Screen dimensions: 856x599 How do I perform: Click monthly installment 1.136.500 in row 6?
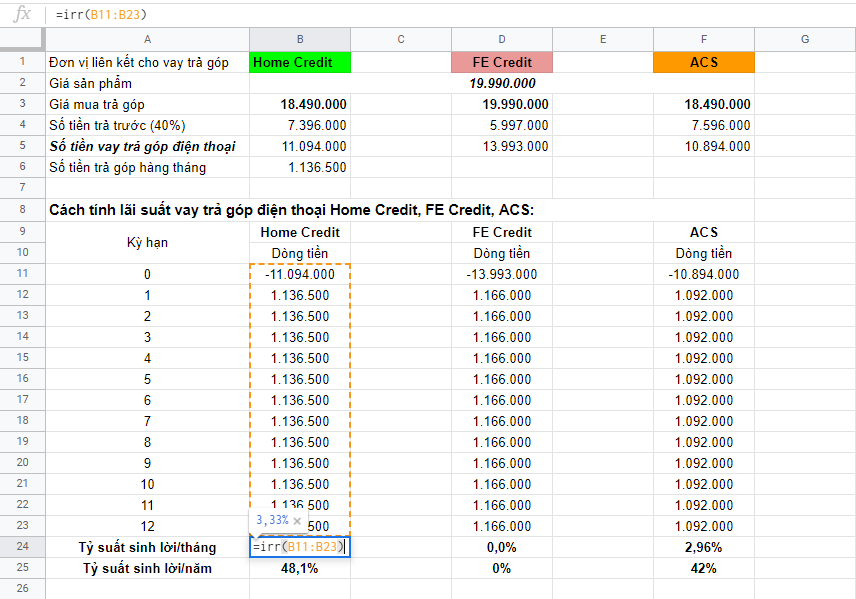click(x=300, y=167)
